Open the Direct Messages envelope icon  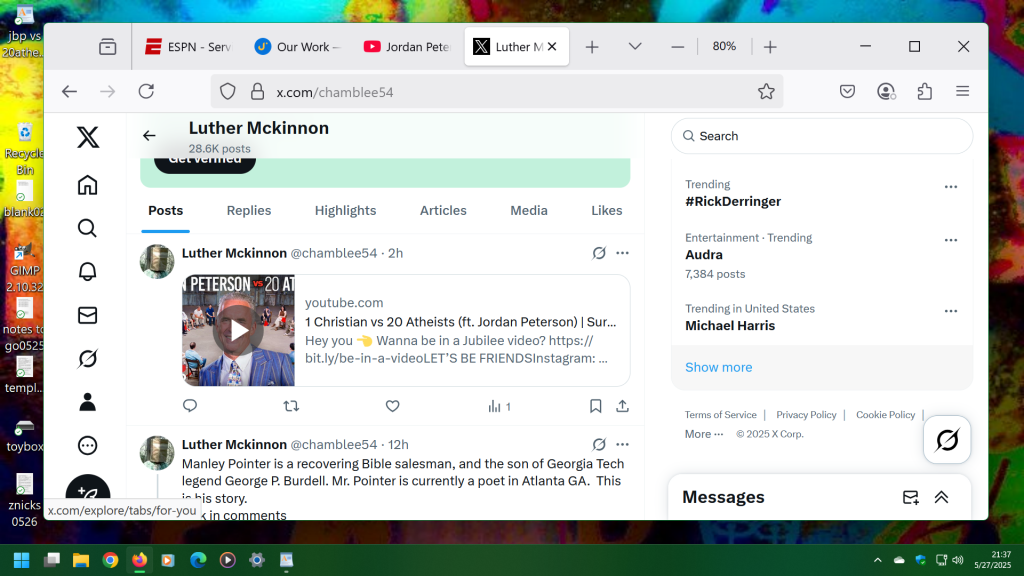(x=88, y=315)
